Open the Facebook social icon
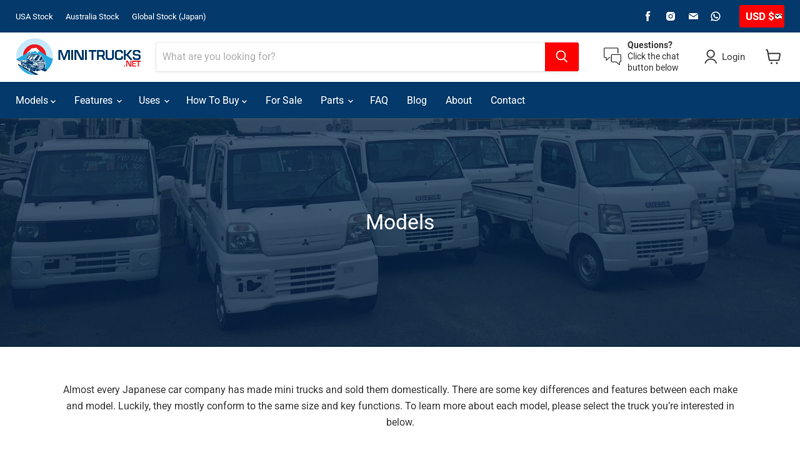Screen dimensions: 800x450 (x=648, y=16)
